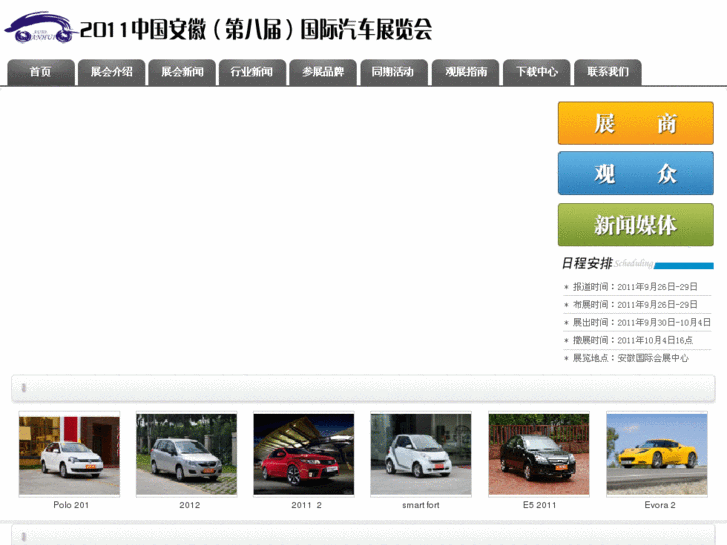Click the Auto Anhui car logo
The width and height of the screenshot is (727, 545).
tap(40, 28)
